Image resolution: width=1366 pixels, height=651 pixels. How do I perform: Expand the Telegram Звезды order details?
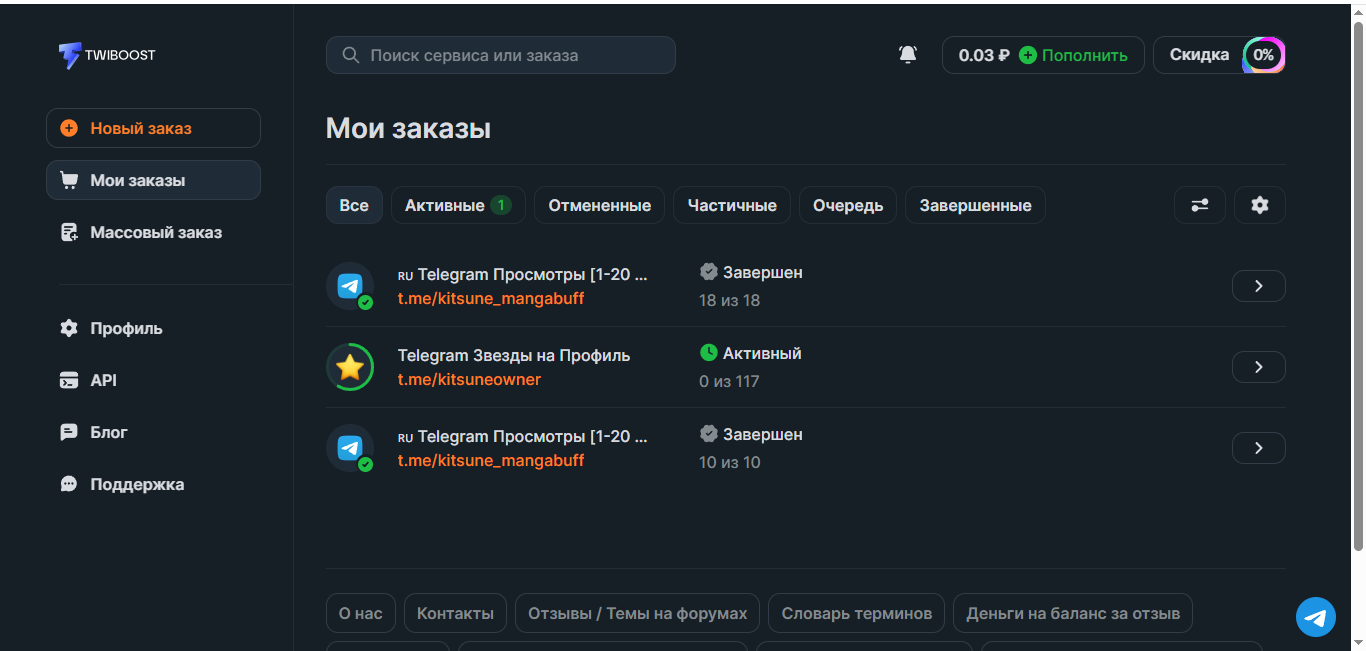coord(1258,367)
